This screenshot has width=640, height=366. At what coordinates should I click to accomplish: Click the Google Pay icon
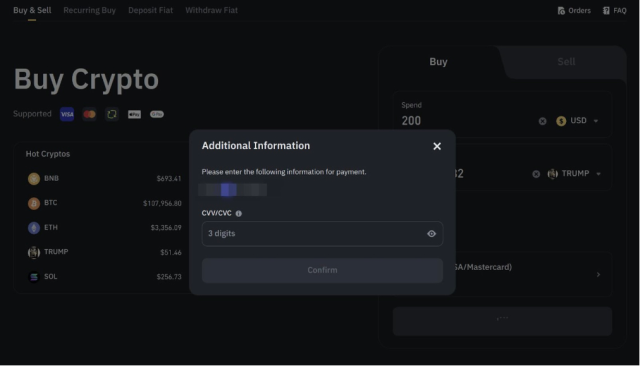click(157, 114)
